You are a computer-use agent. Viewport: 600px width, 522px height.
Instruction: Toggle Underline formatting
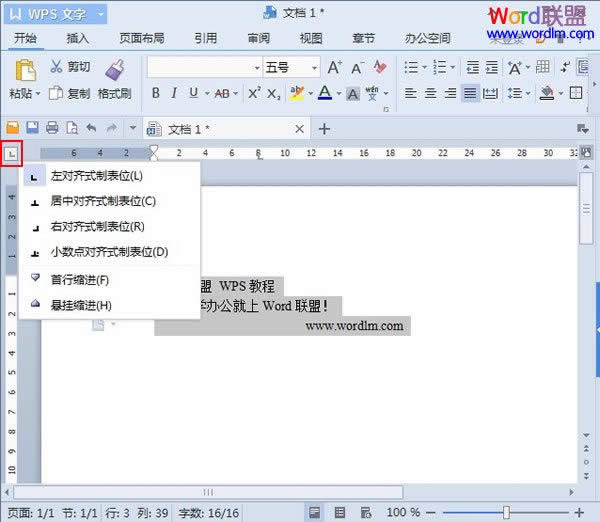(194, 93)
